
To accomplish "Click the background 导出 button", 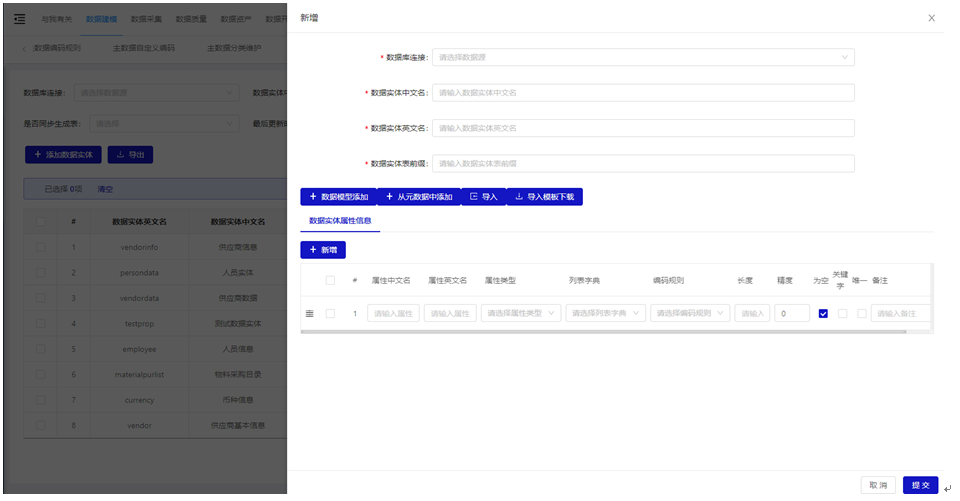I will click(130, 155).
